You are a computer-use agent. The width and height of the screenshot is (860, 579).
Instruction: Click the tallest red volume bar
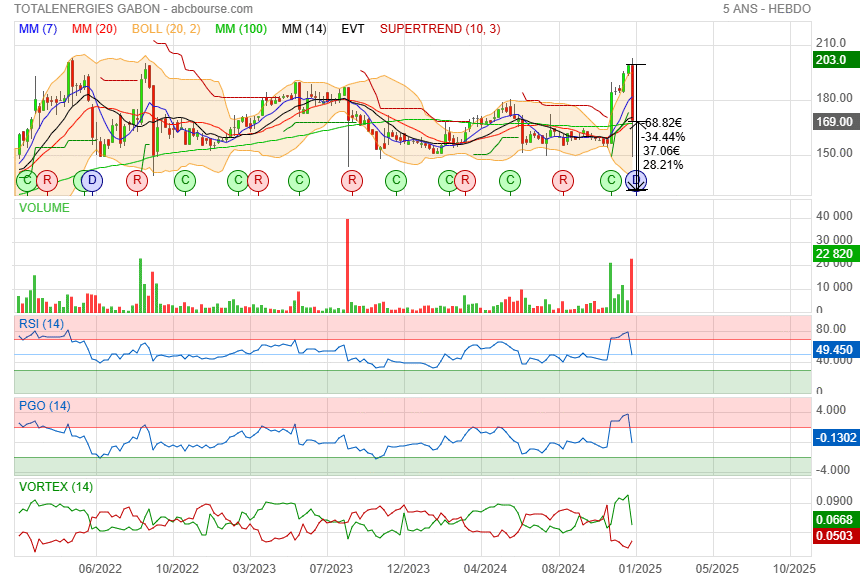click(347, 266)
